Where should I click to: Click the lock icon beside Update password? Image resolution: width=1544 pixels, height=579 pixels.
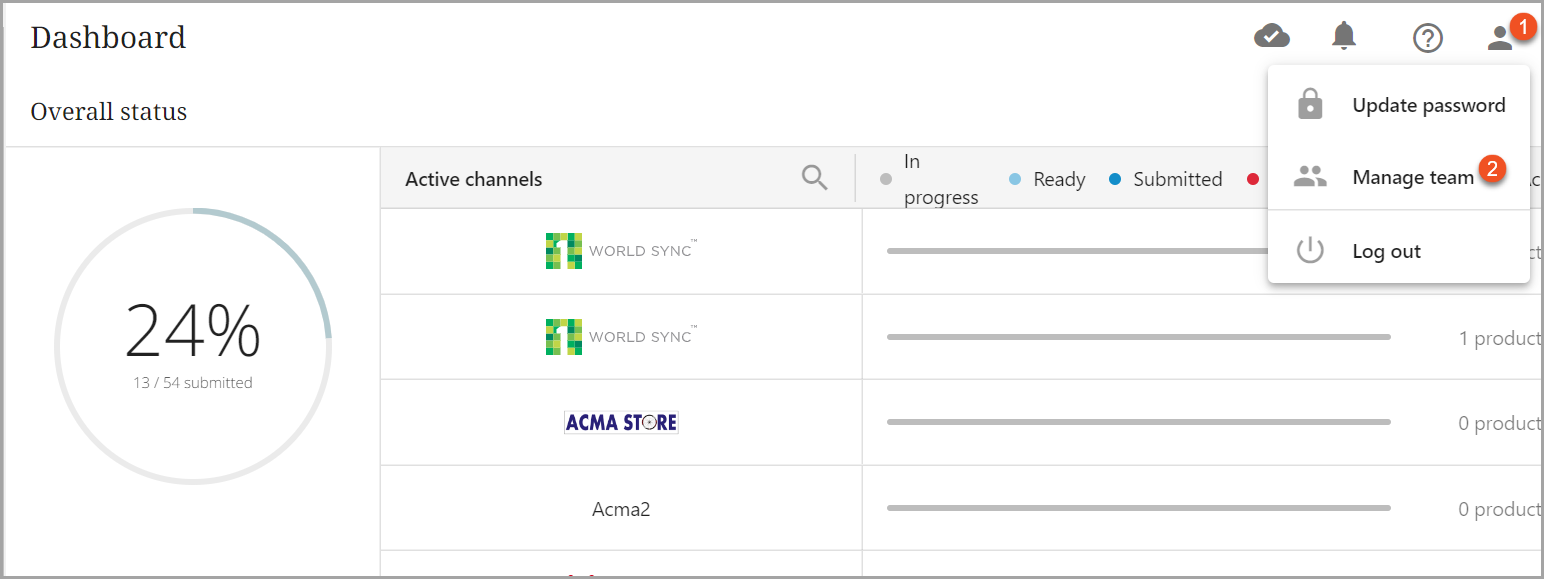[1310, 104]
